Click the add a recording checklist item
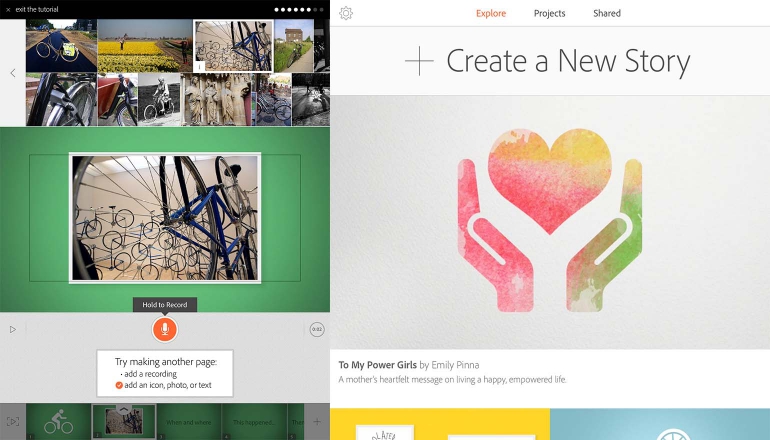770x440 pixels. pos(150,374)
